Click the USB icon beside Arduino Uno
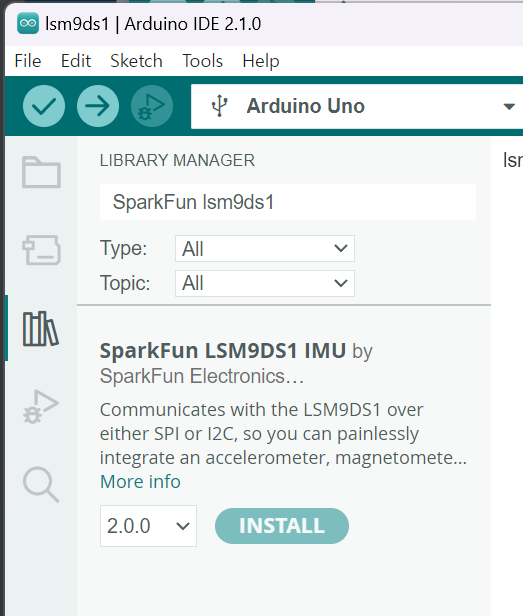523x616 pixels. [219, 106]
